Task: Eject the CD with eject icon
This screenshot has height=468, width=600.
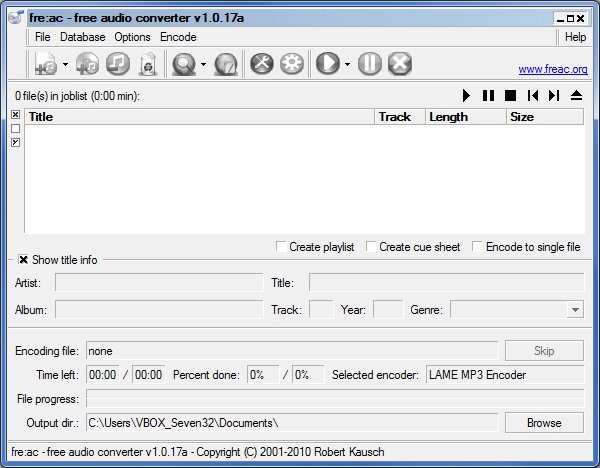Action: tap(576, 95)
